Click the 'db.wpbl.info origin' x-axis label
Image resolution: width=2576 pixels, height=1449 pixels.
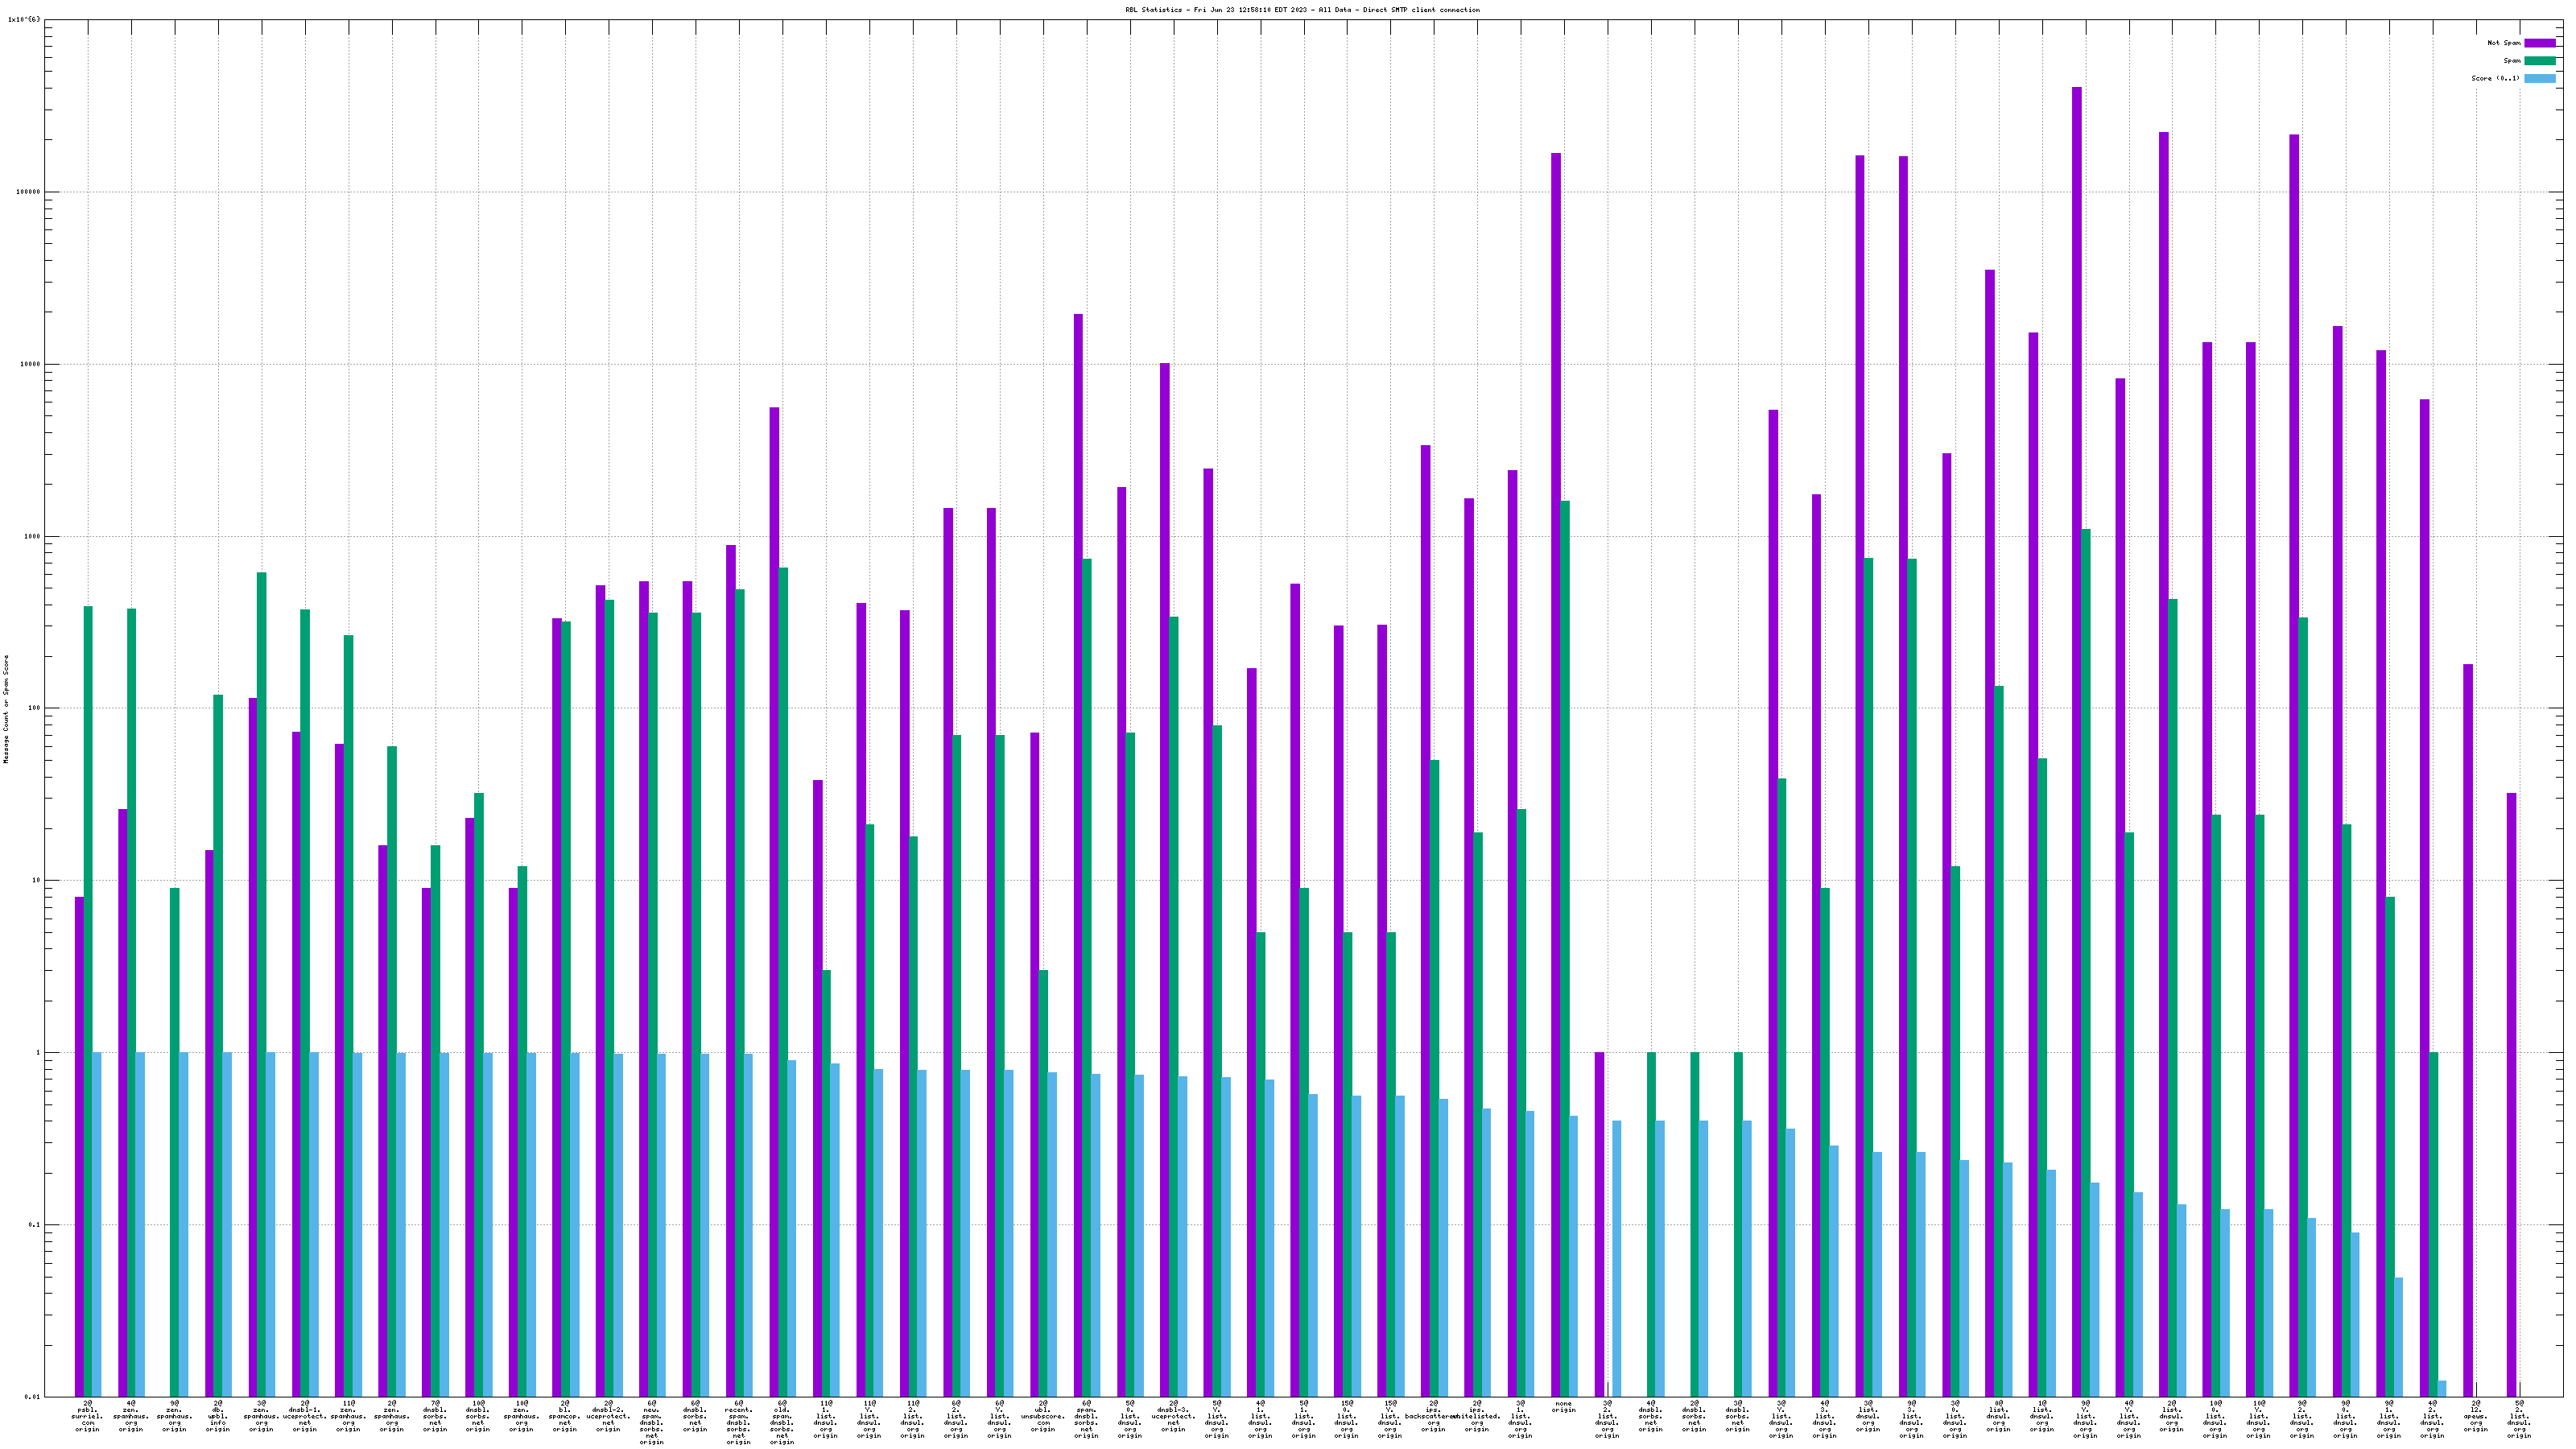218,1416
